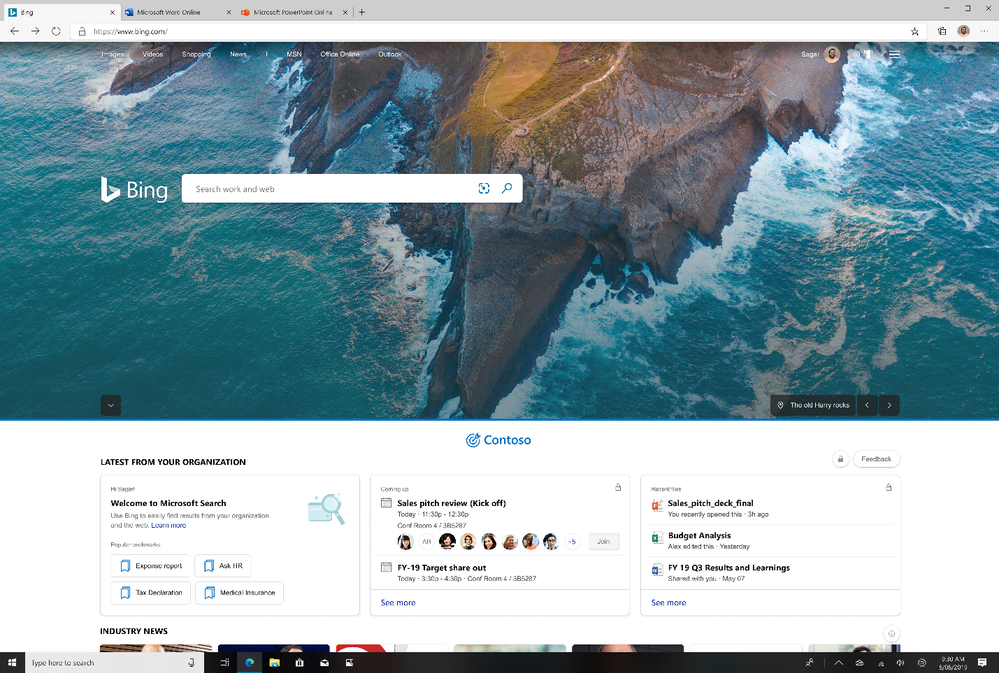
Task: Show hidden tray icons chevron
Action: (838, 663)
